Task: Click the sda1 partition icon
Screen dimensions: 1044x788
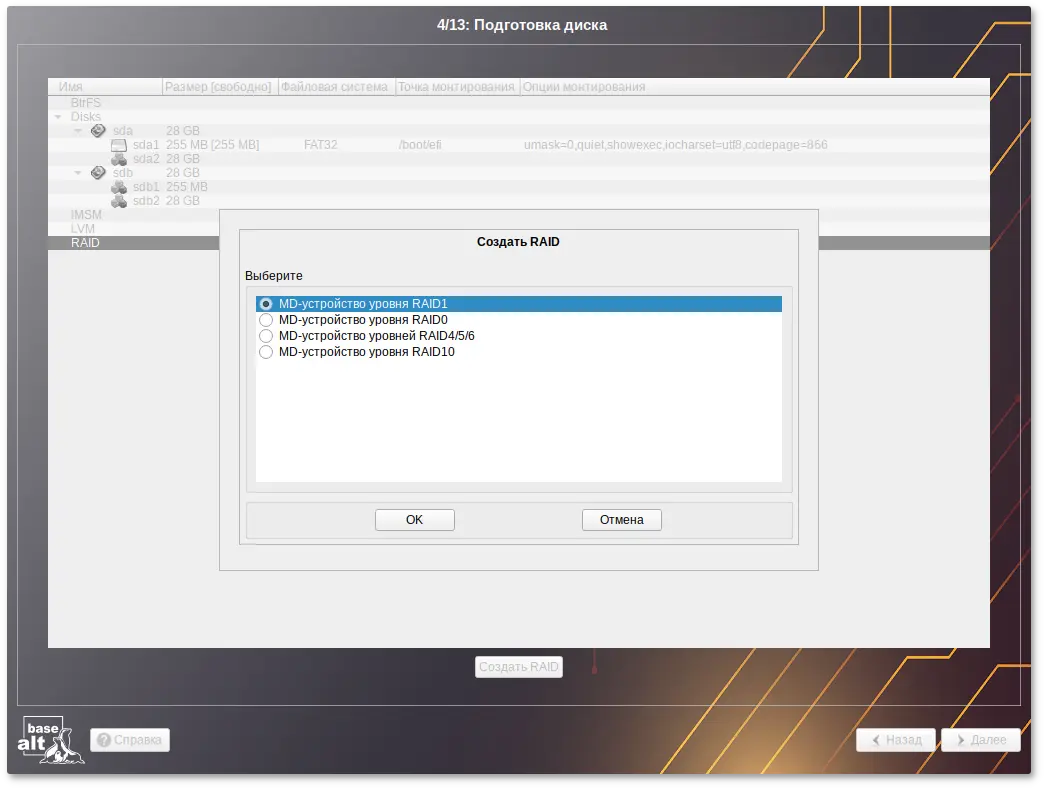Action: [x=119, y=145]
